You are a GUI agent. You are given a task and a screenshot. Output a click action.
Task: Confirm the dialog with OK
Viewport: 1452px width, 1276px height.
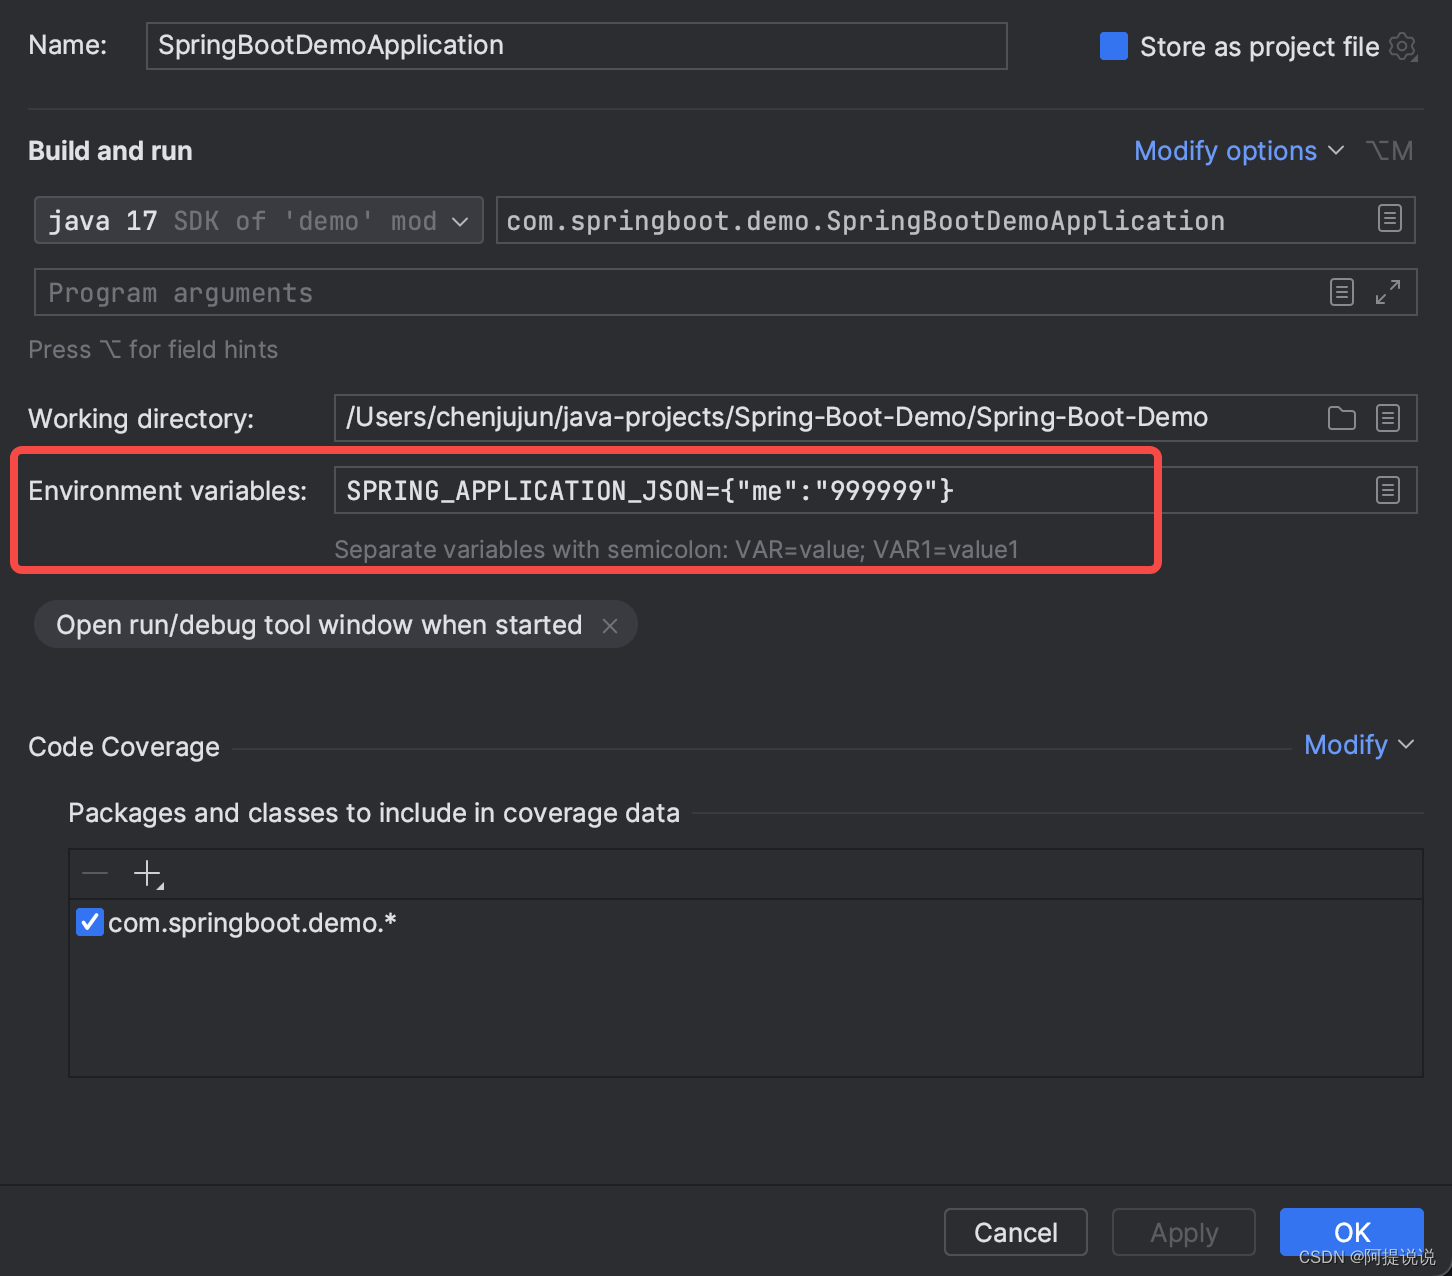1352,1232
